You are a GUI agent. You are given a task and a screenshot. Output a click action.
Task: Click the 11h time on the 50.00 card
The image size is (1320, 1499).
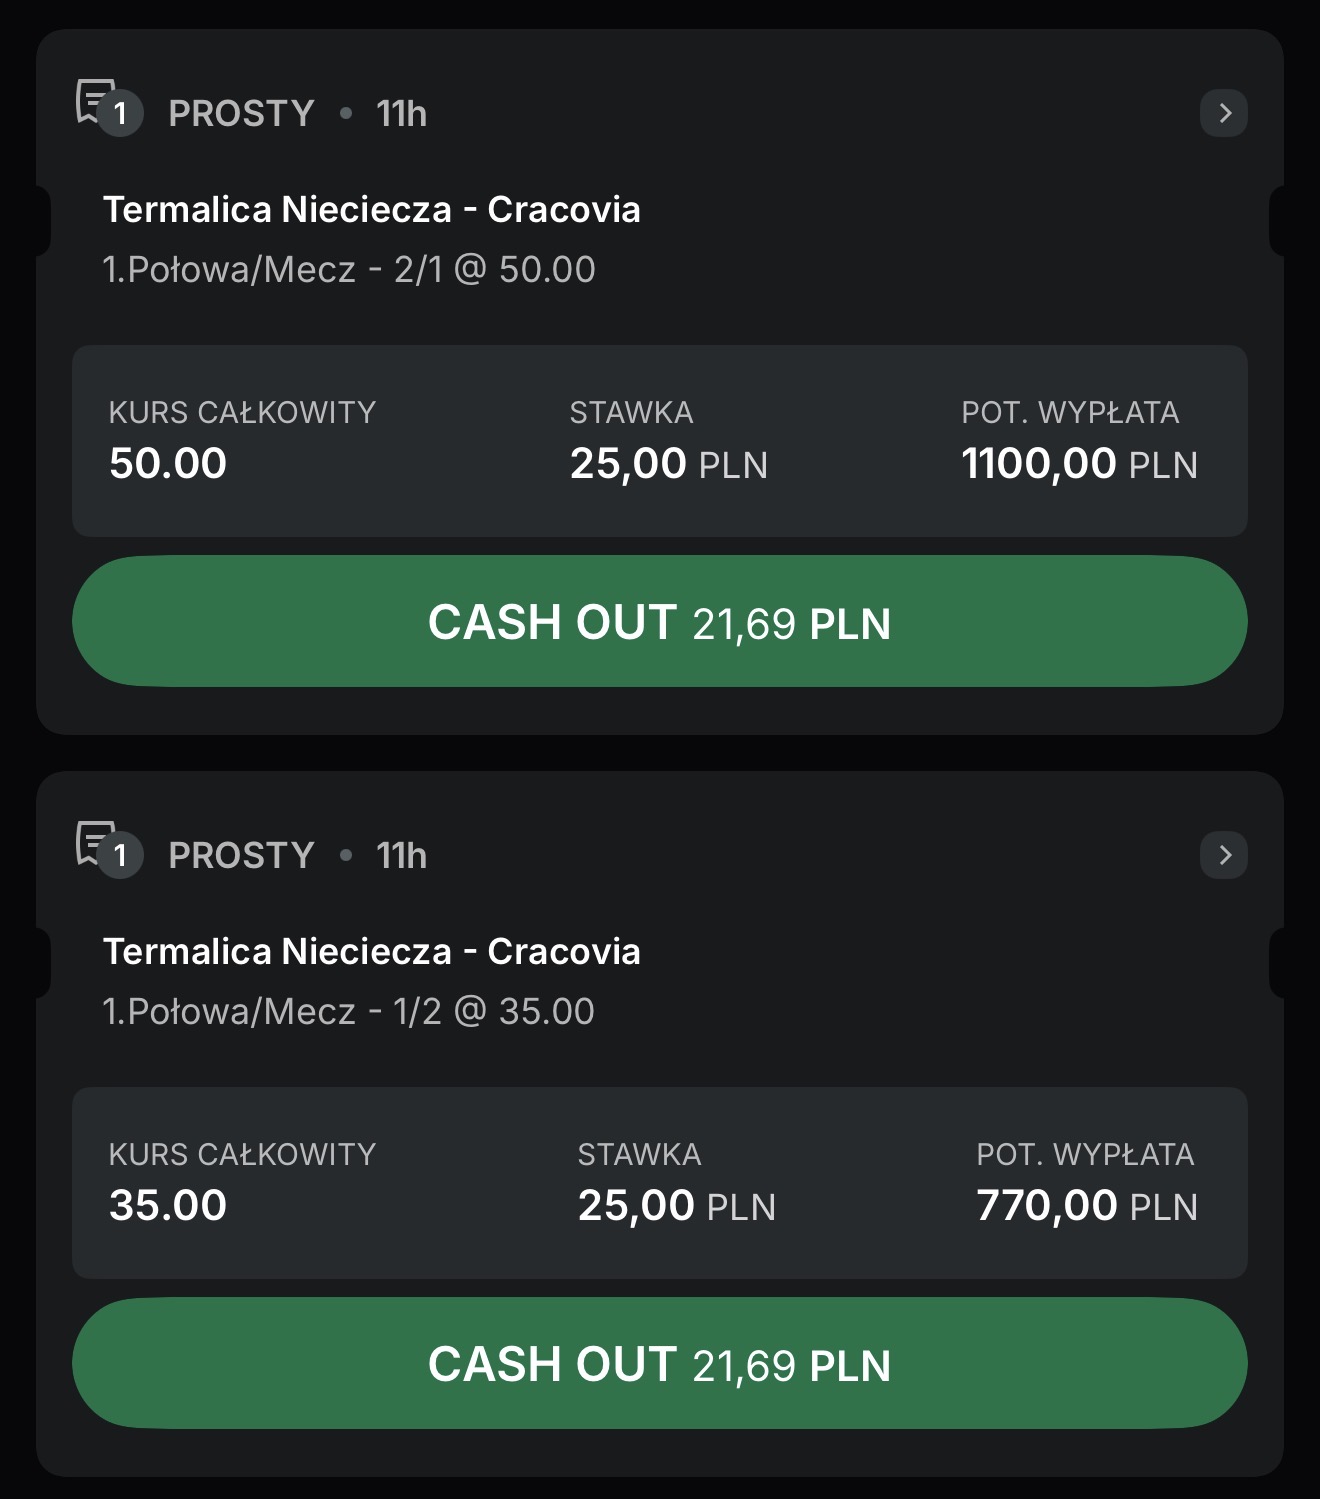point(401,114)
